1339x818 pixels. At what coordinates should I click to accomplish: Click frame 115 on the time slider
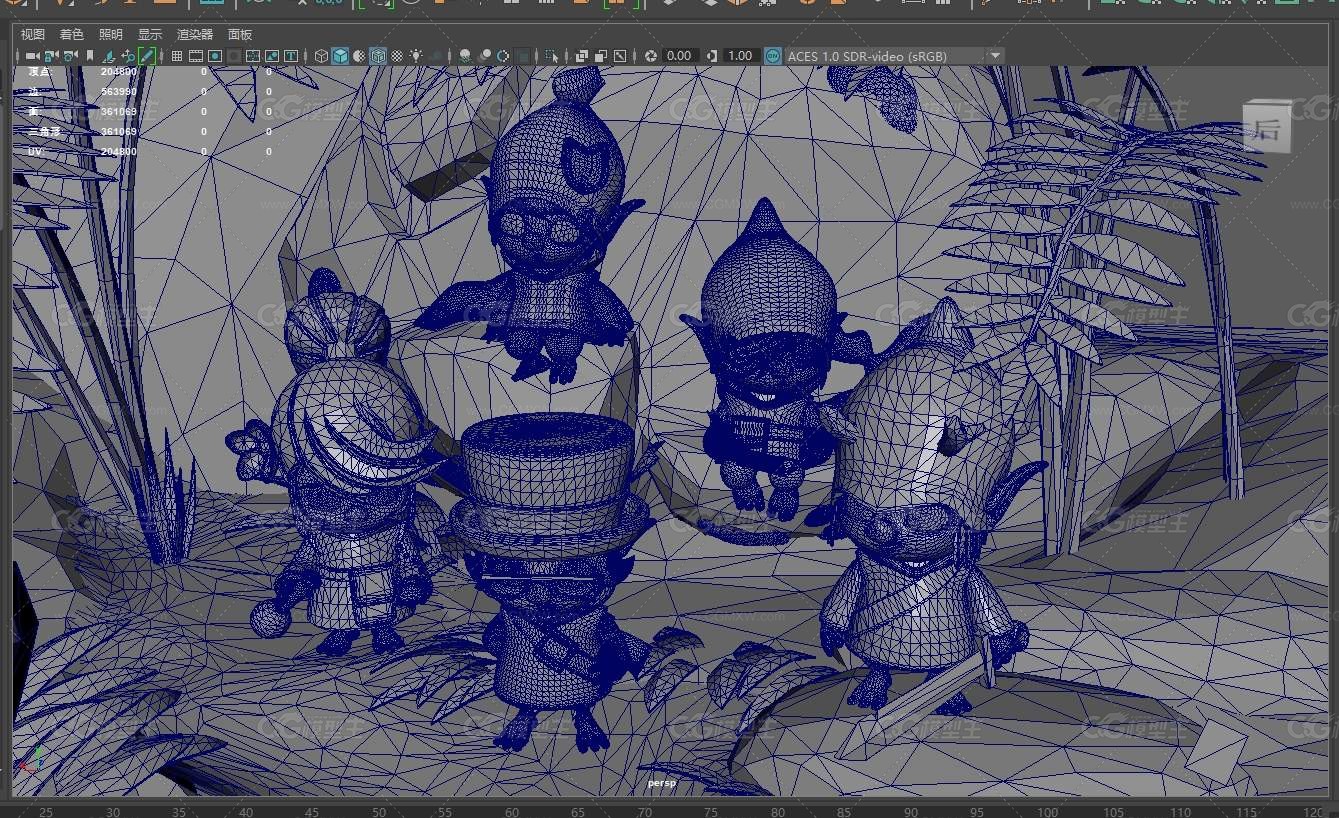tap(1245, 812)
